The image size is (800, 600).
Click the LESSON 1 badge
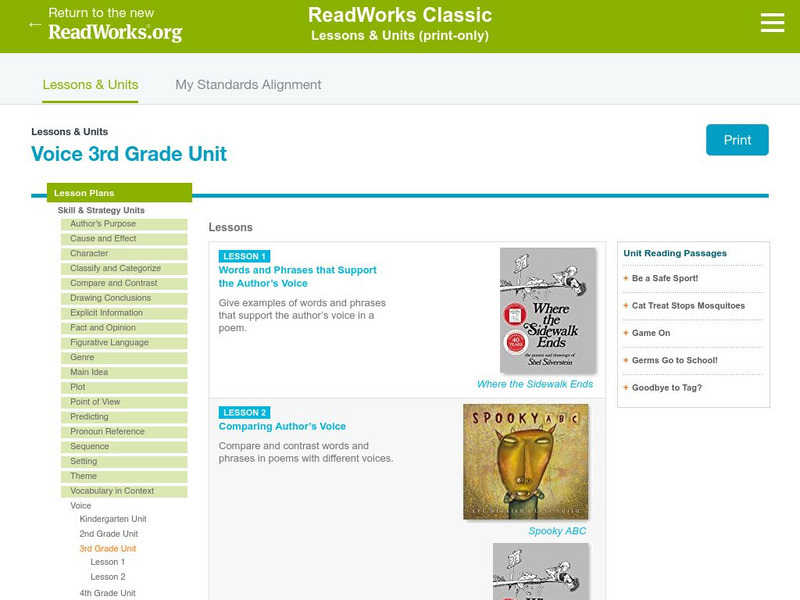pos(244,256)
